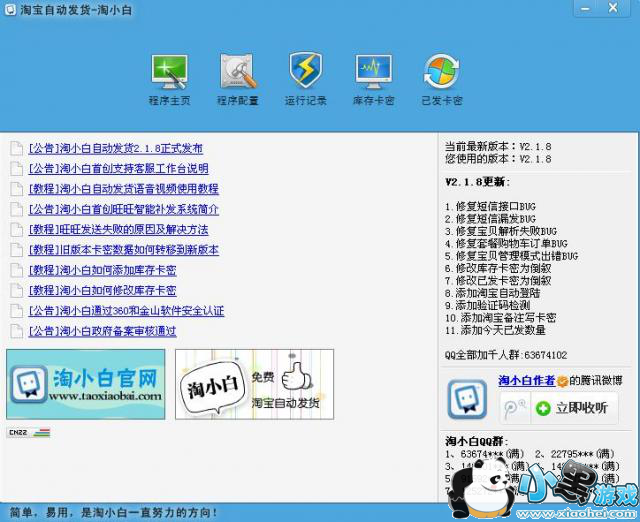Viewport: 640px width, 522px height.
Task: Click update note 7.修改已发卡密为倒叙
Action: coord(498,281)
